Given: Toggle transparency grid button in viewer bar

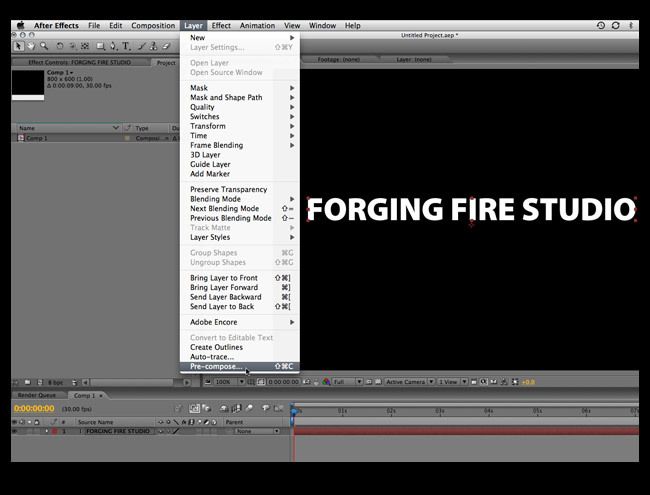Looking at the screenshot, I should click(x=378, y=382).
